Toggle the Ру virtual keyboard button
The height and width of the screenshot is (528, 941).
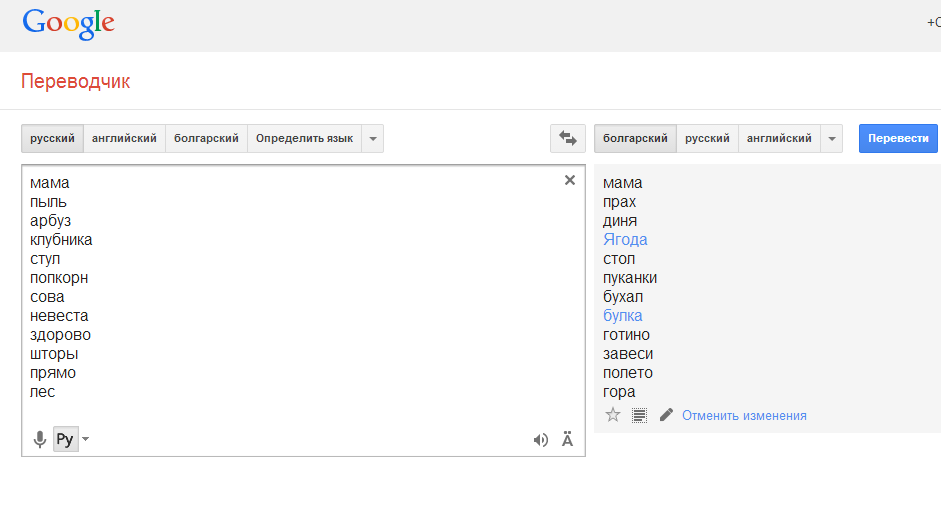(x=65, y=439)
